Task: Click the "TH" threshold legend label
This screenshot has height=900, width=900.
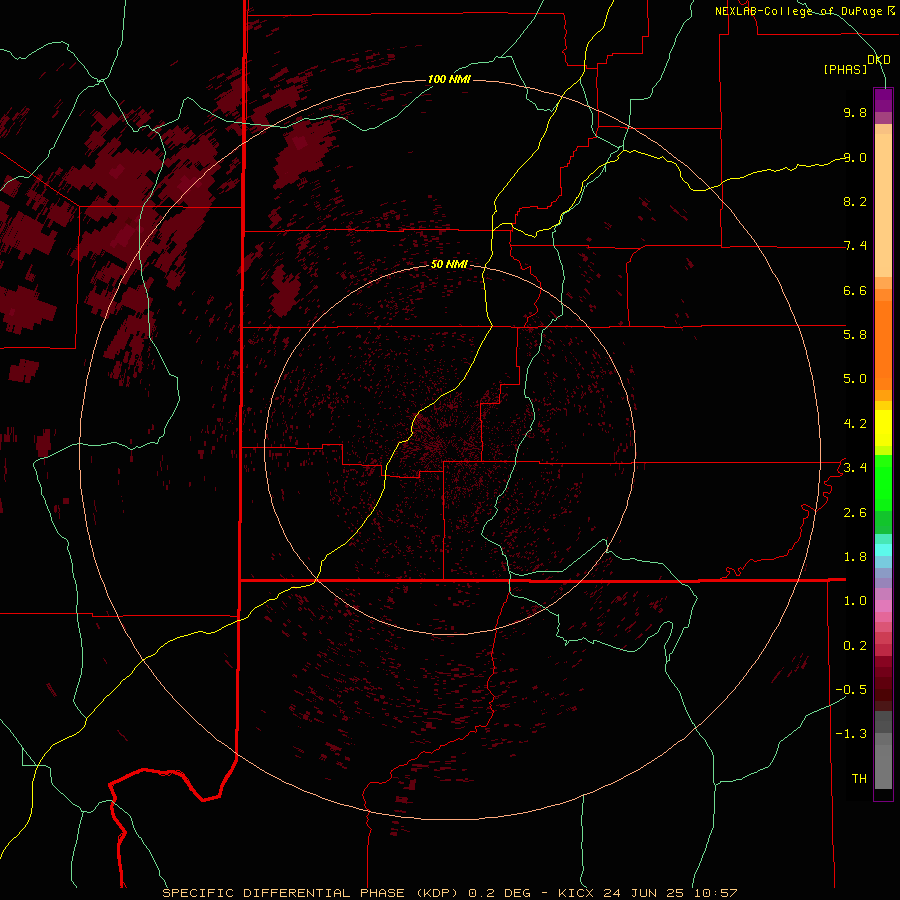Action: tap(859, 779)
